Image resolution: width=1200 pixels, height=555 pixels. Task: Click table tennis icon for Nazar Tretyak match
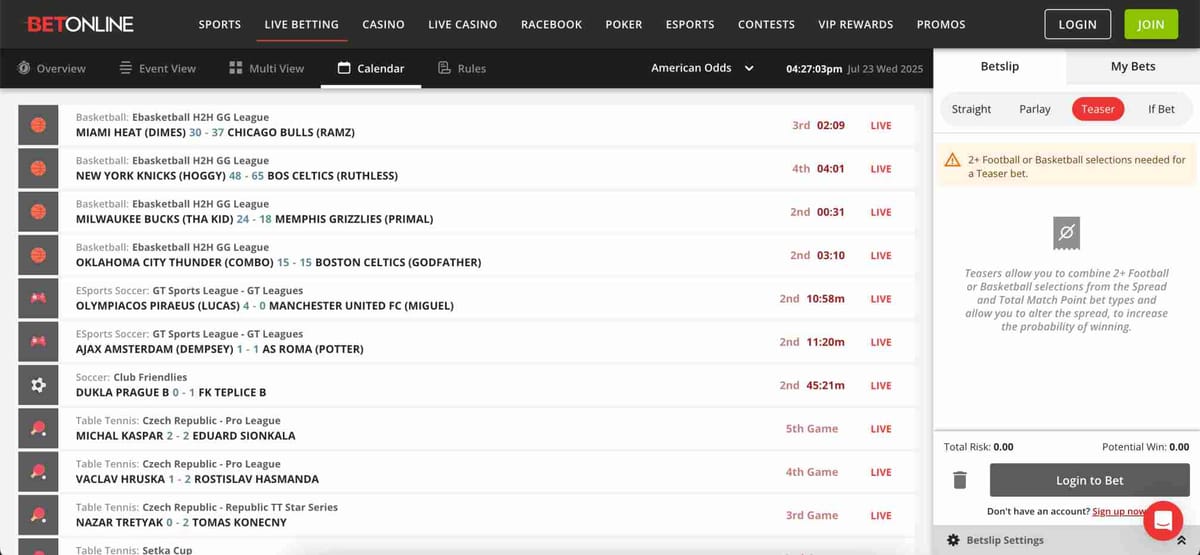[39, 515]
